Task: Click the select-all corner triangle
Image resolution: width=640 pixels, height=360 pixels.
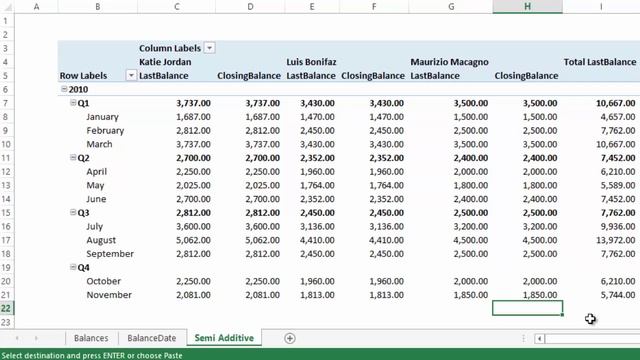Action: coord(7,7)
